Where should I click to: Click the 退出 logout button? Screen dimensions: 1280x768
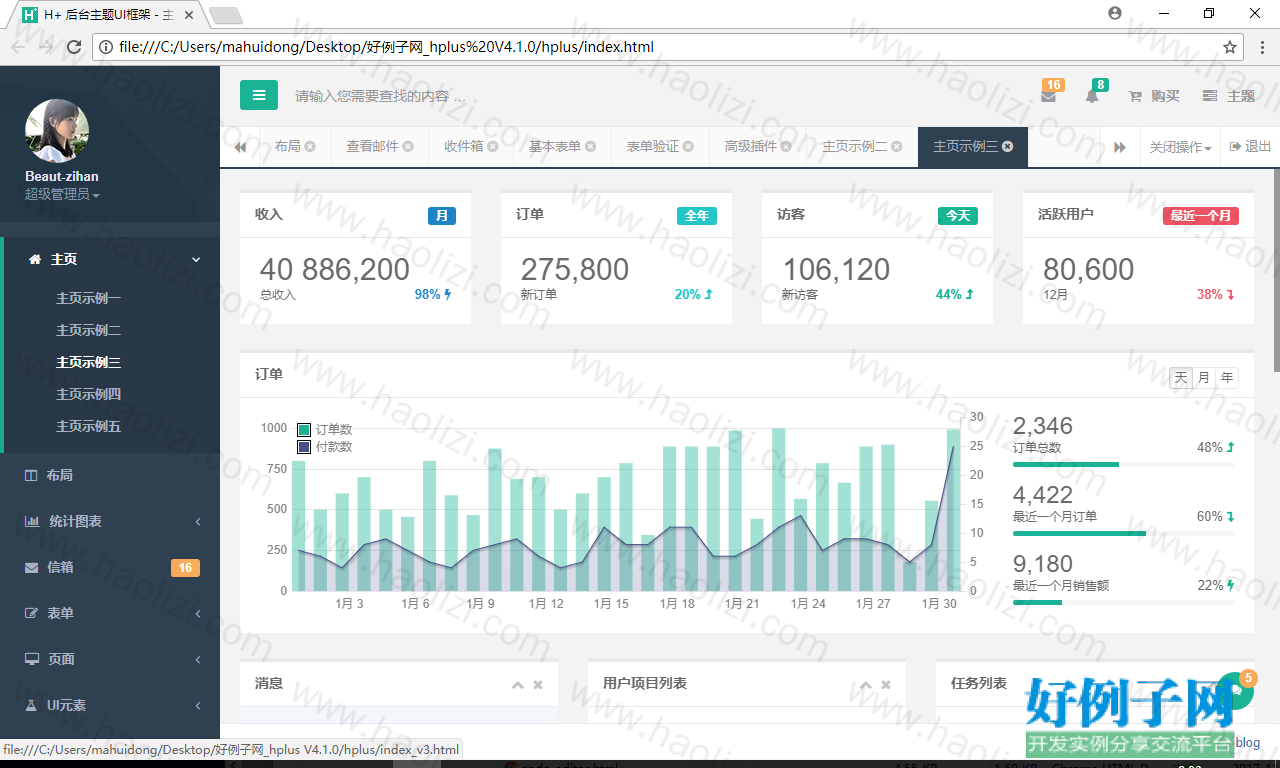(1250, 147)
